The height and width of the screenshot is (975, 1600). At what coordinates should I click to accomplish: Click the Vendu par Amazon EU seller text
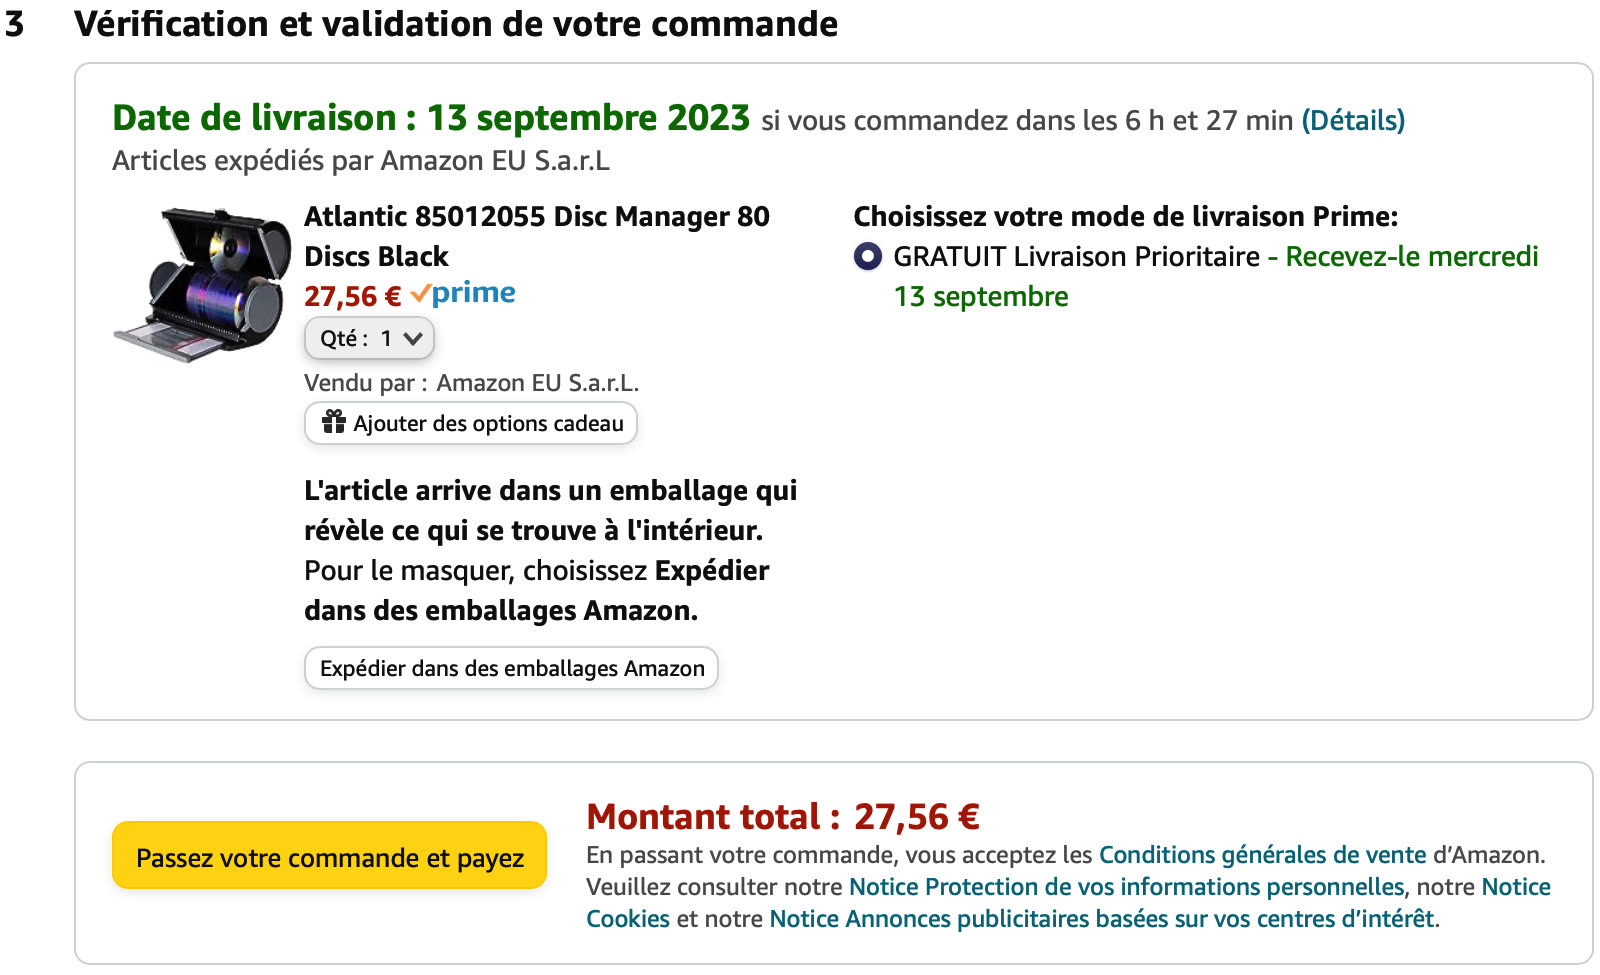[x=471, y=384]
